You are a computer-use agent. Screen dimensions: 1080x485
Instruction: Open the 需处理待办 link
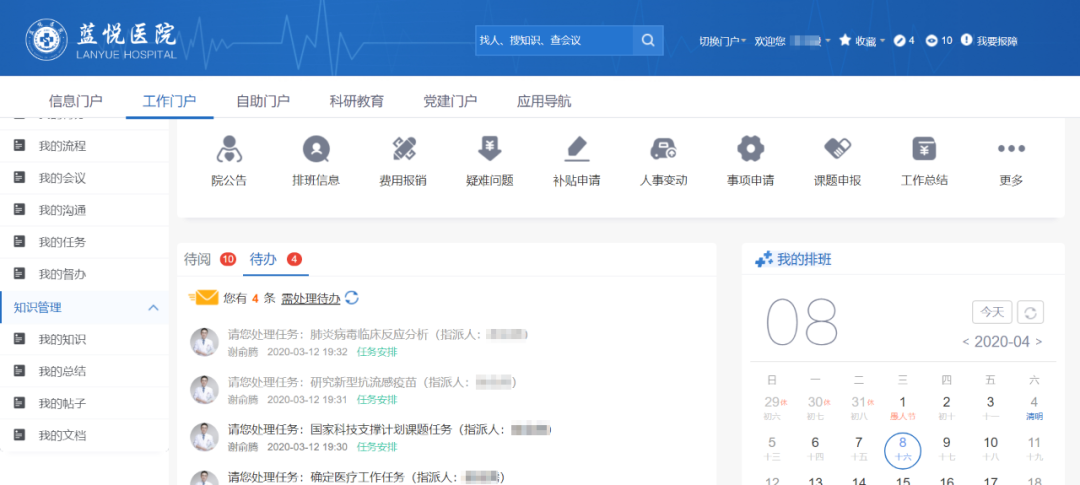310,298
